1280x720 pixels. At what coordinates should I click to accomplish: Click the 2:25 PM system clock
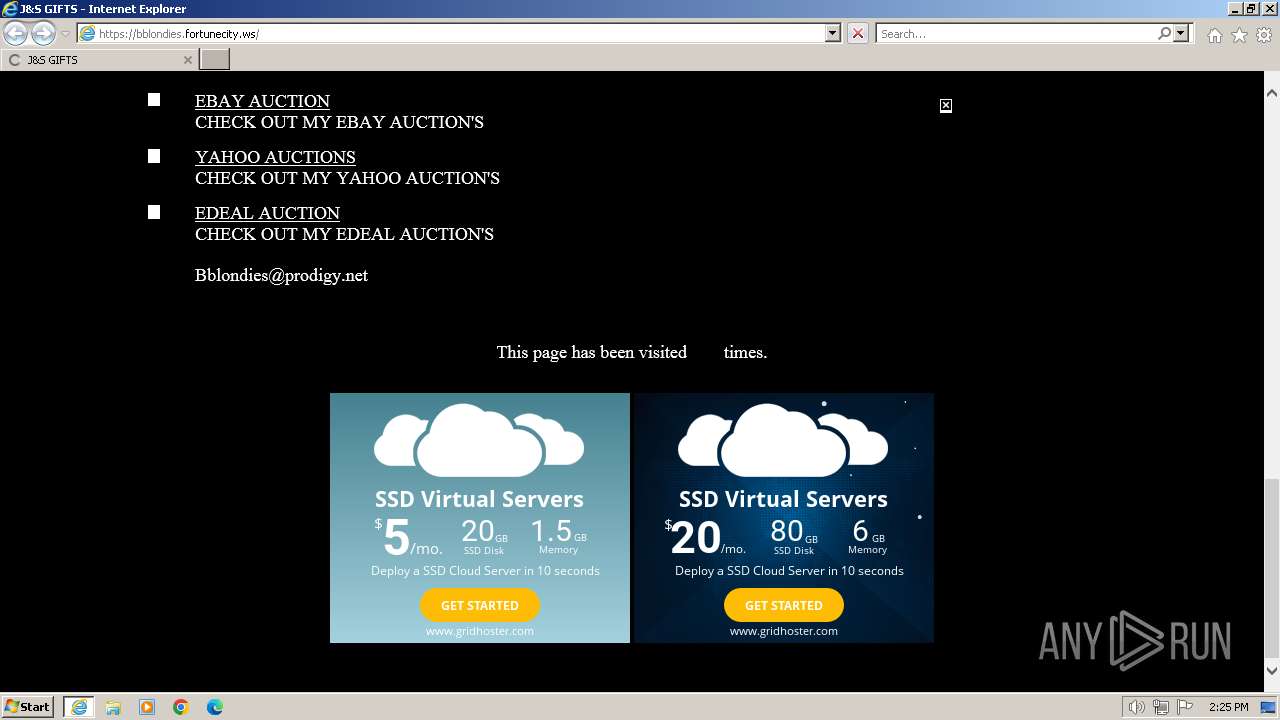[x=1229, y=707]
